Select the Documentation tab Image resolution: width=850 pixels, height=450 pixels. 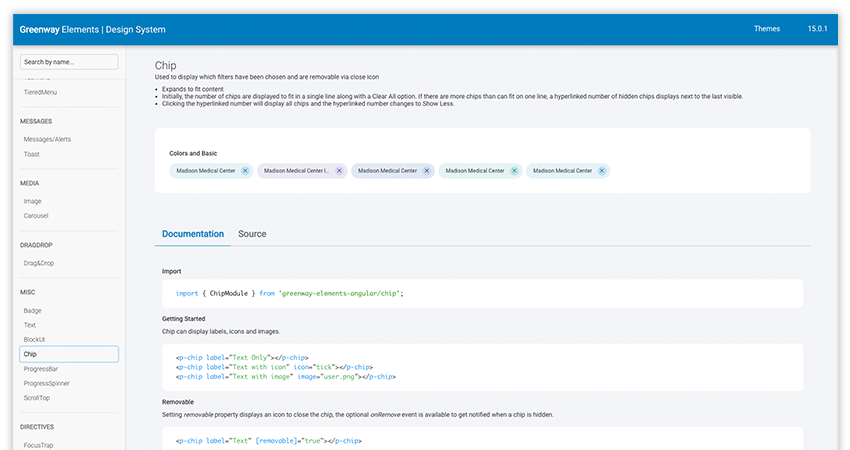click(193, 234)
